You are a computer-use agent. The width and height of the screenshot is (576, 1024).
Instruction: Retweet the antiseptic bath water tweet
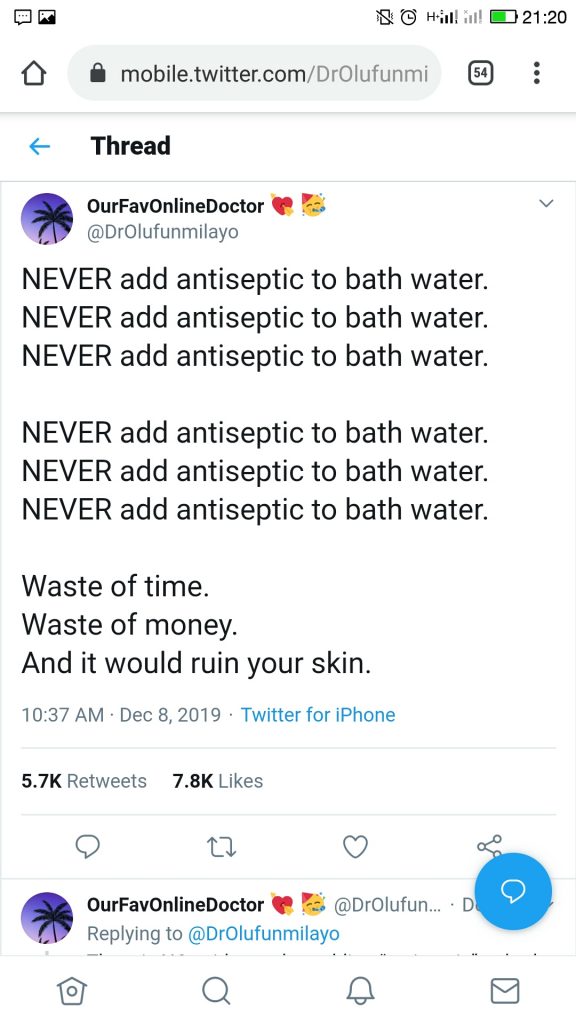click(x=221, y=846)
